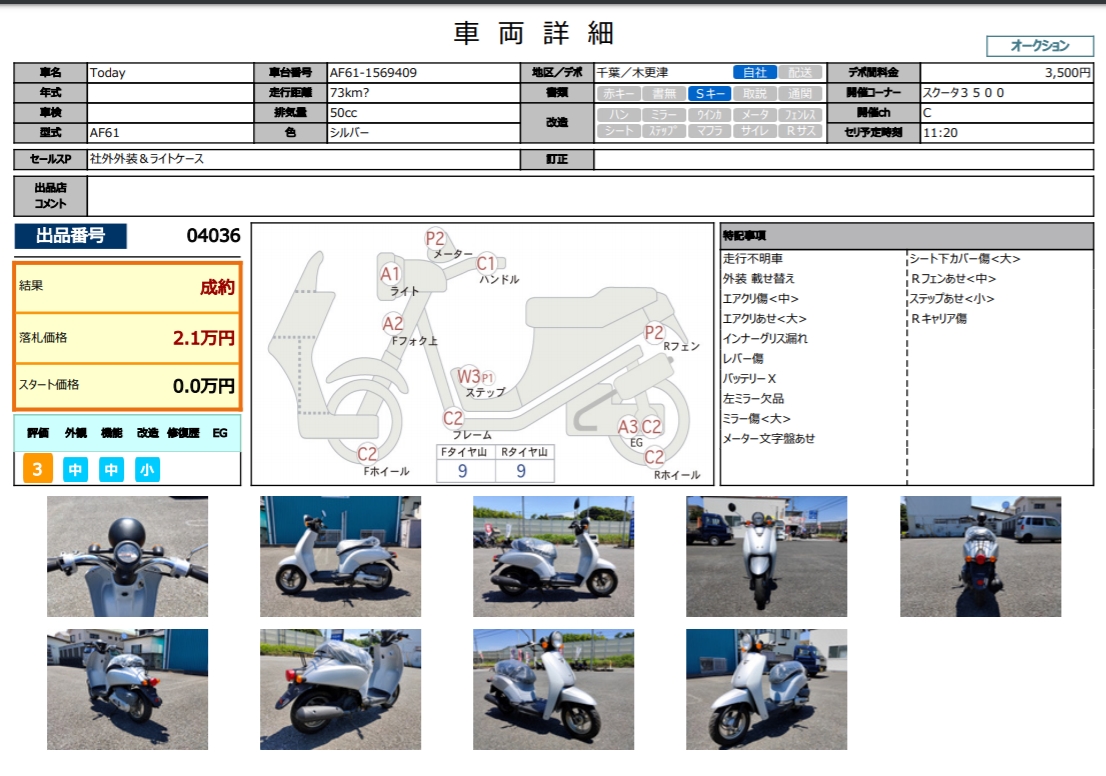Toggle the 取説 document tag
This screenshot has width=1106, height=776.
click(755, 93)
